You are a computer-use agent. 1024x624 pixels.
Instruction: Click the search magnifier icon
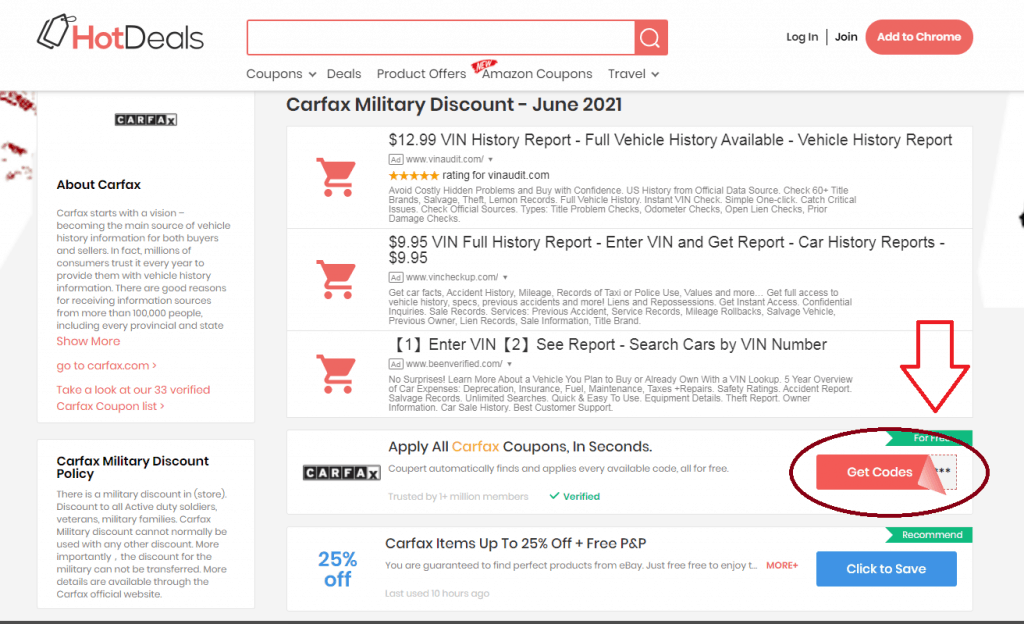pos(649,37)
